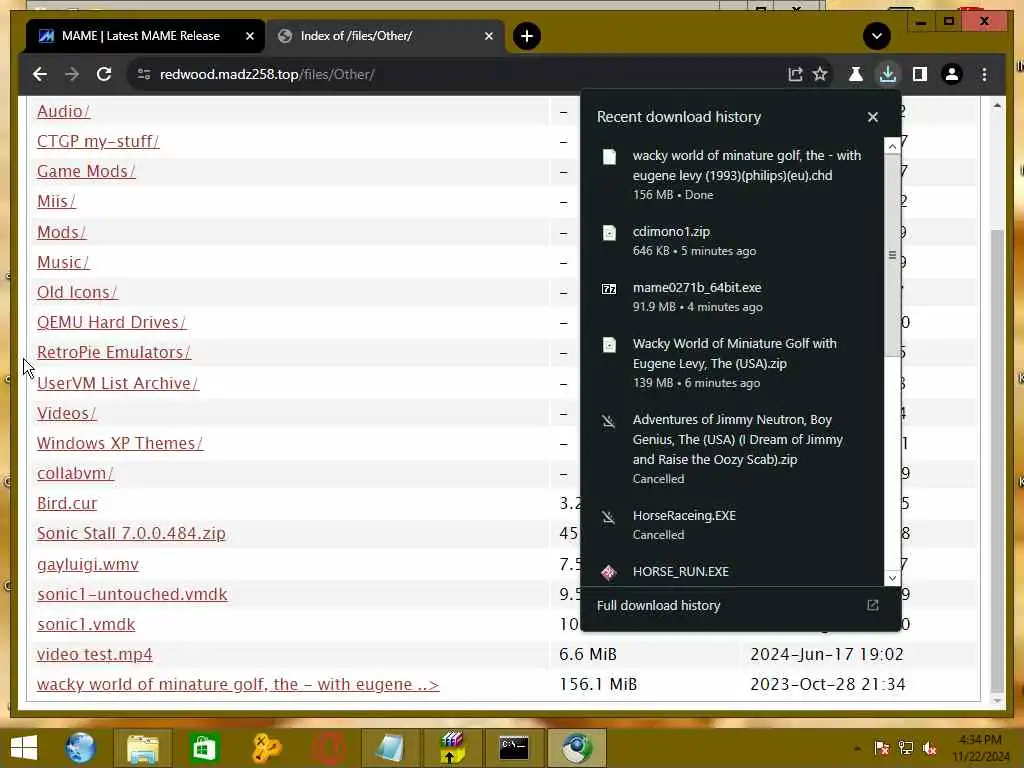Open the collabvm/ folder link
Viewport: 1024px width, 768px height.
[75, 473]
